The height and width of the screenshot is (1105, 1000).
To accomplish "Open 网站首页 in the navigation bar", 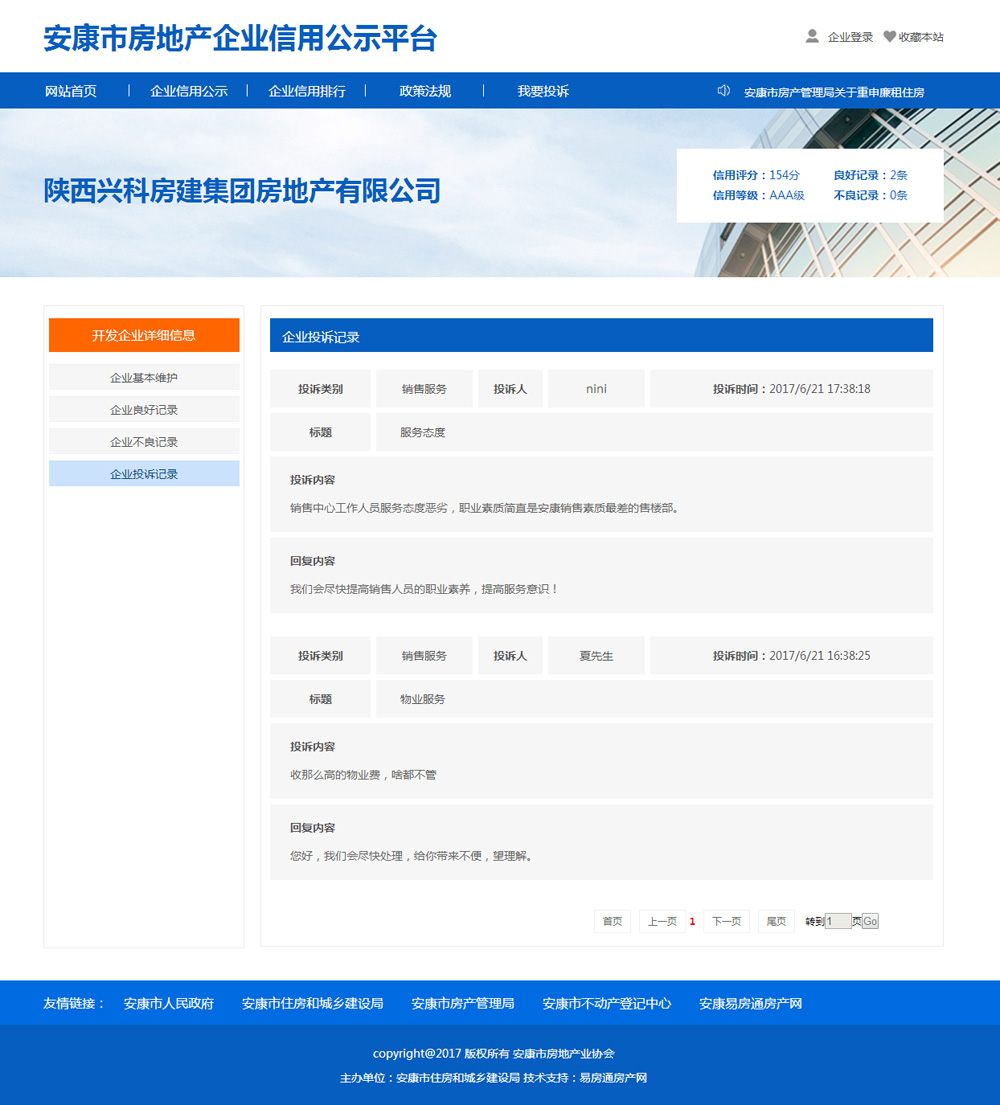I will pyautogui.click(x=71, y=91).
